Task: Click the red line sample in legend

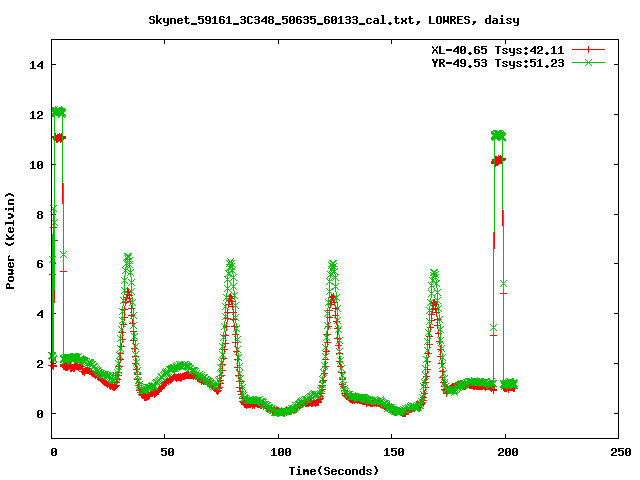Action: tap(588, 50)
